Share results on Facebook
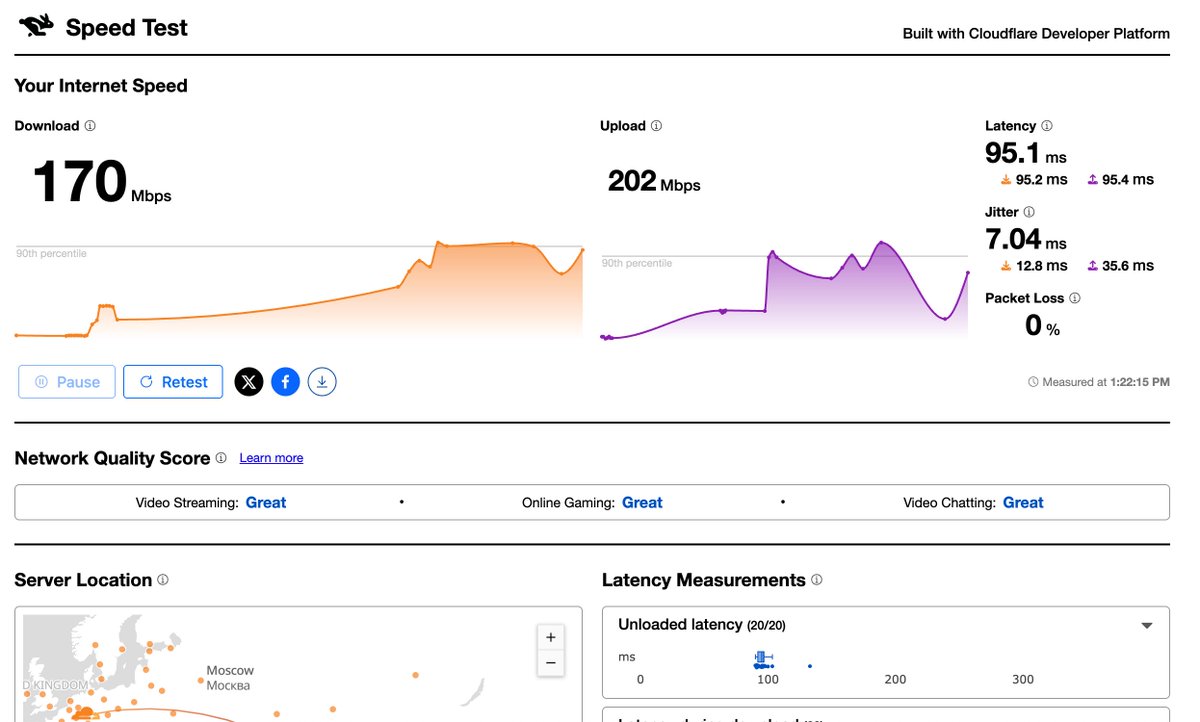Viewport: 1200px width, 722px height. [286, 382]
